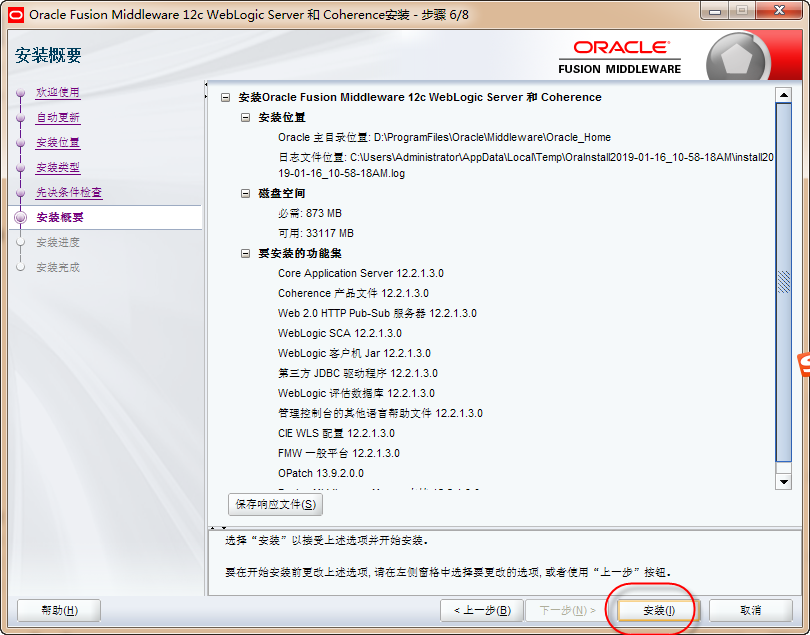Select the 可用: 33117 MB line
810x635 pixels.
click(316, 234)
